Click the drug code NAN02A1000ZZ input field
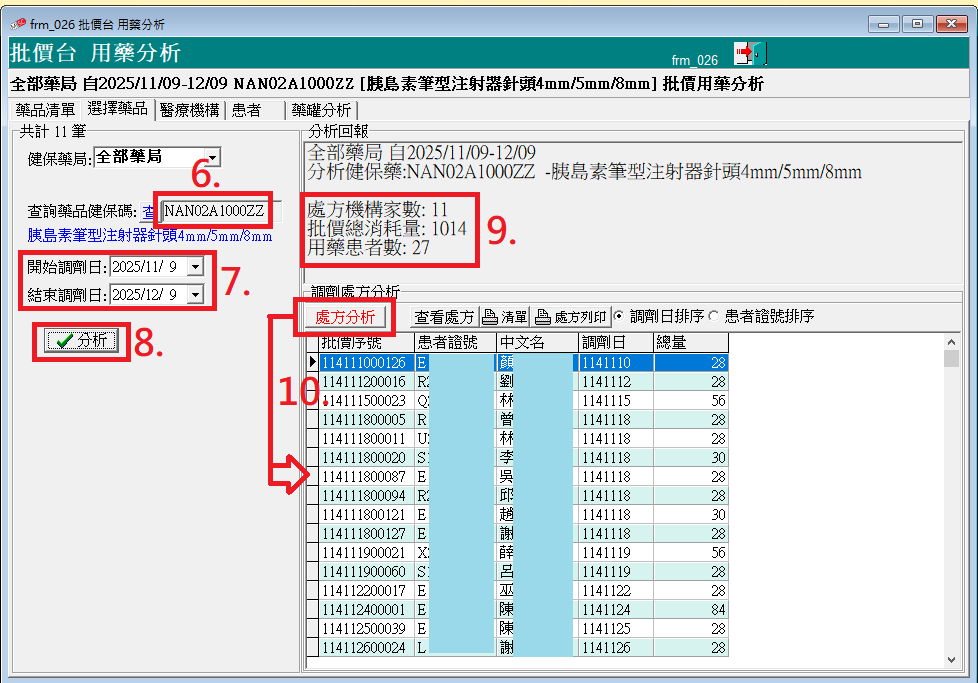Viewport: 978px width, 683px height. click(215, 211)
